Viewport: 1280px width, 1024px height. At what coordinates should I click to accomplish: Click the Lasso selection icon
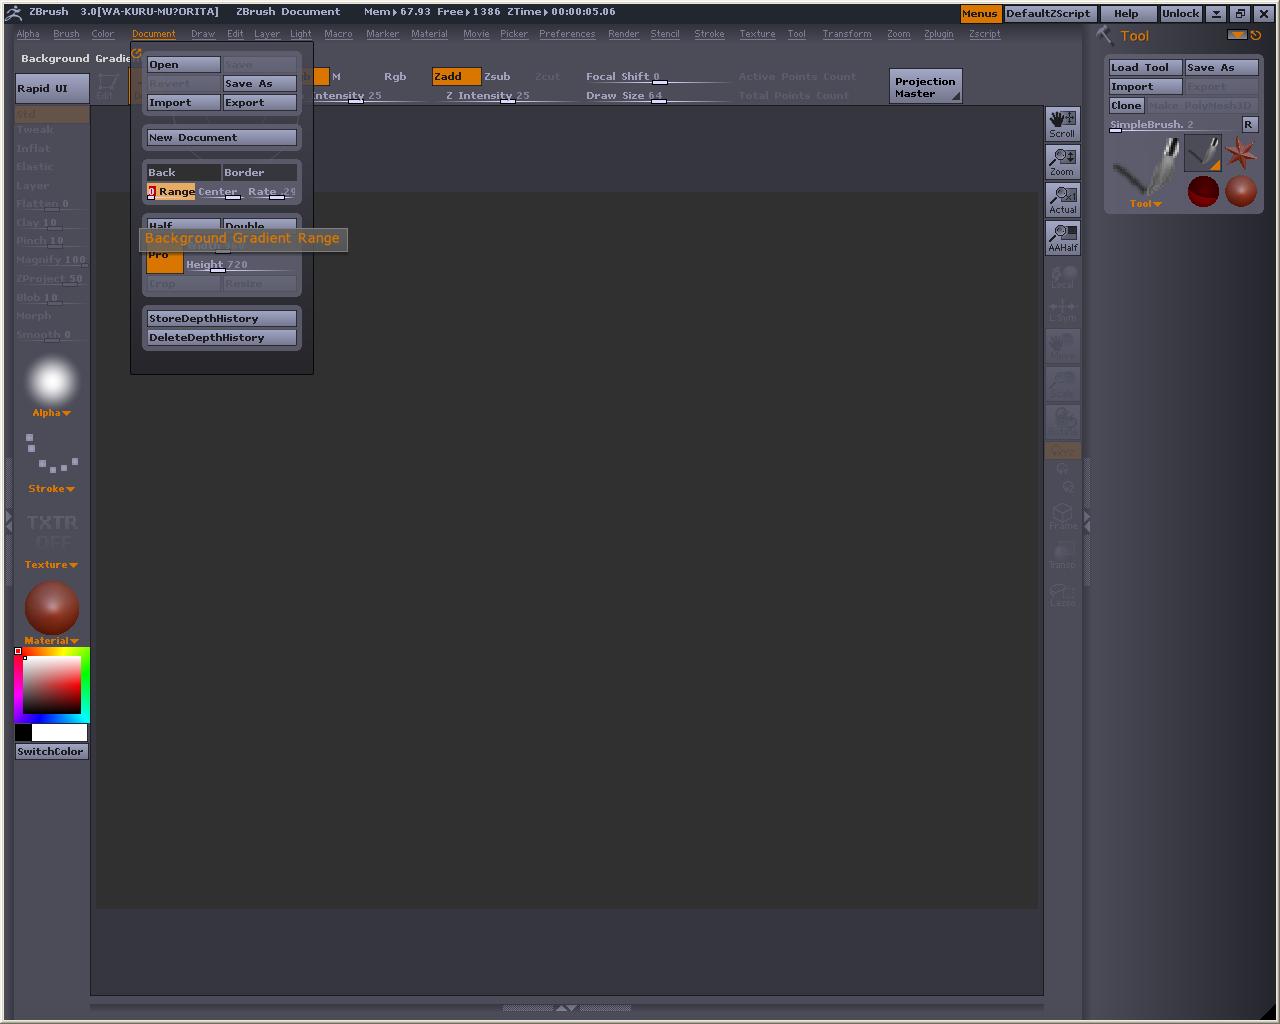coord(1062,594)
